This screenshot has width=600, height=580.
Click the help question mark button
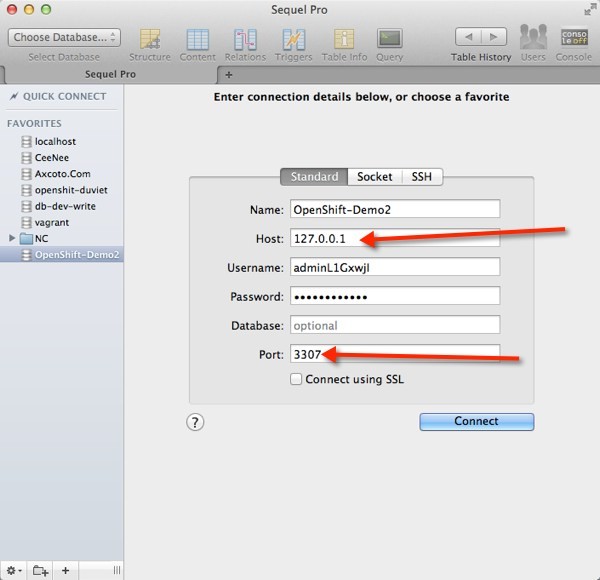tap(195, 422)
